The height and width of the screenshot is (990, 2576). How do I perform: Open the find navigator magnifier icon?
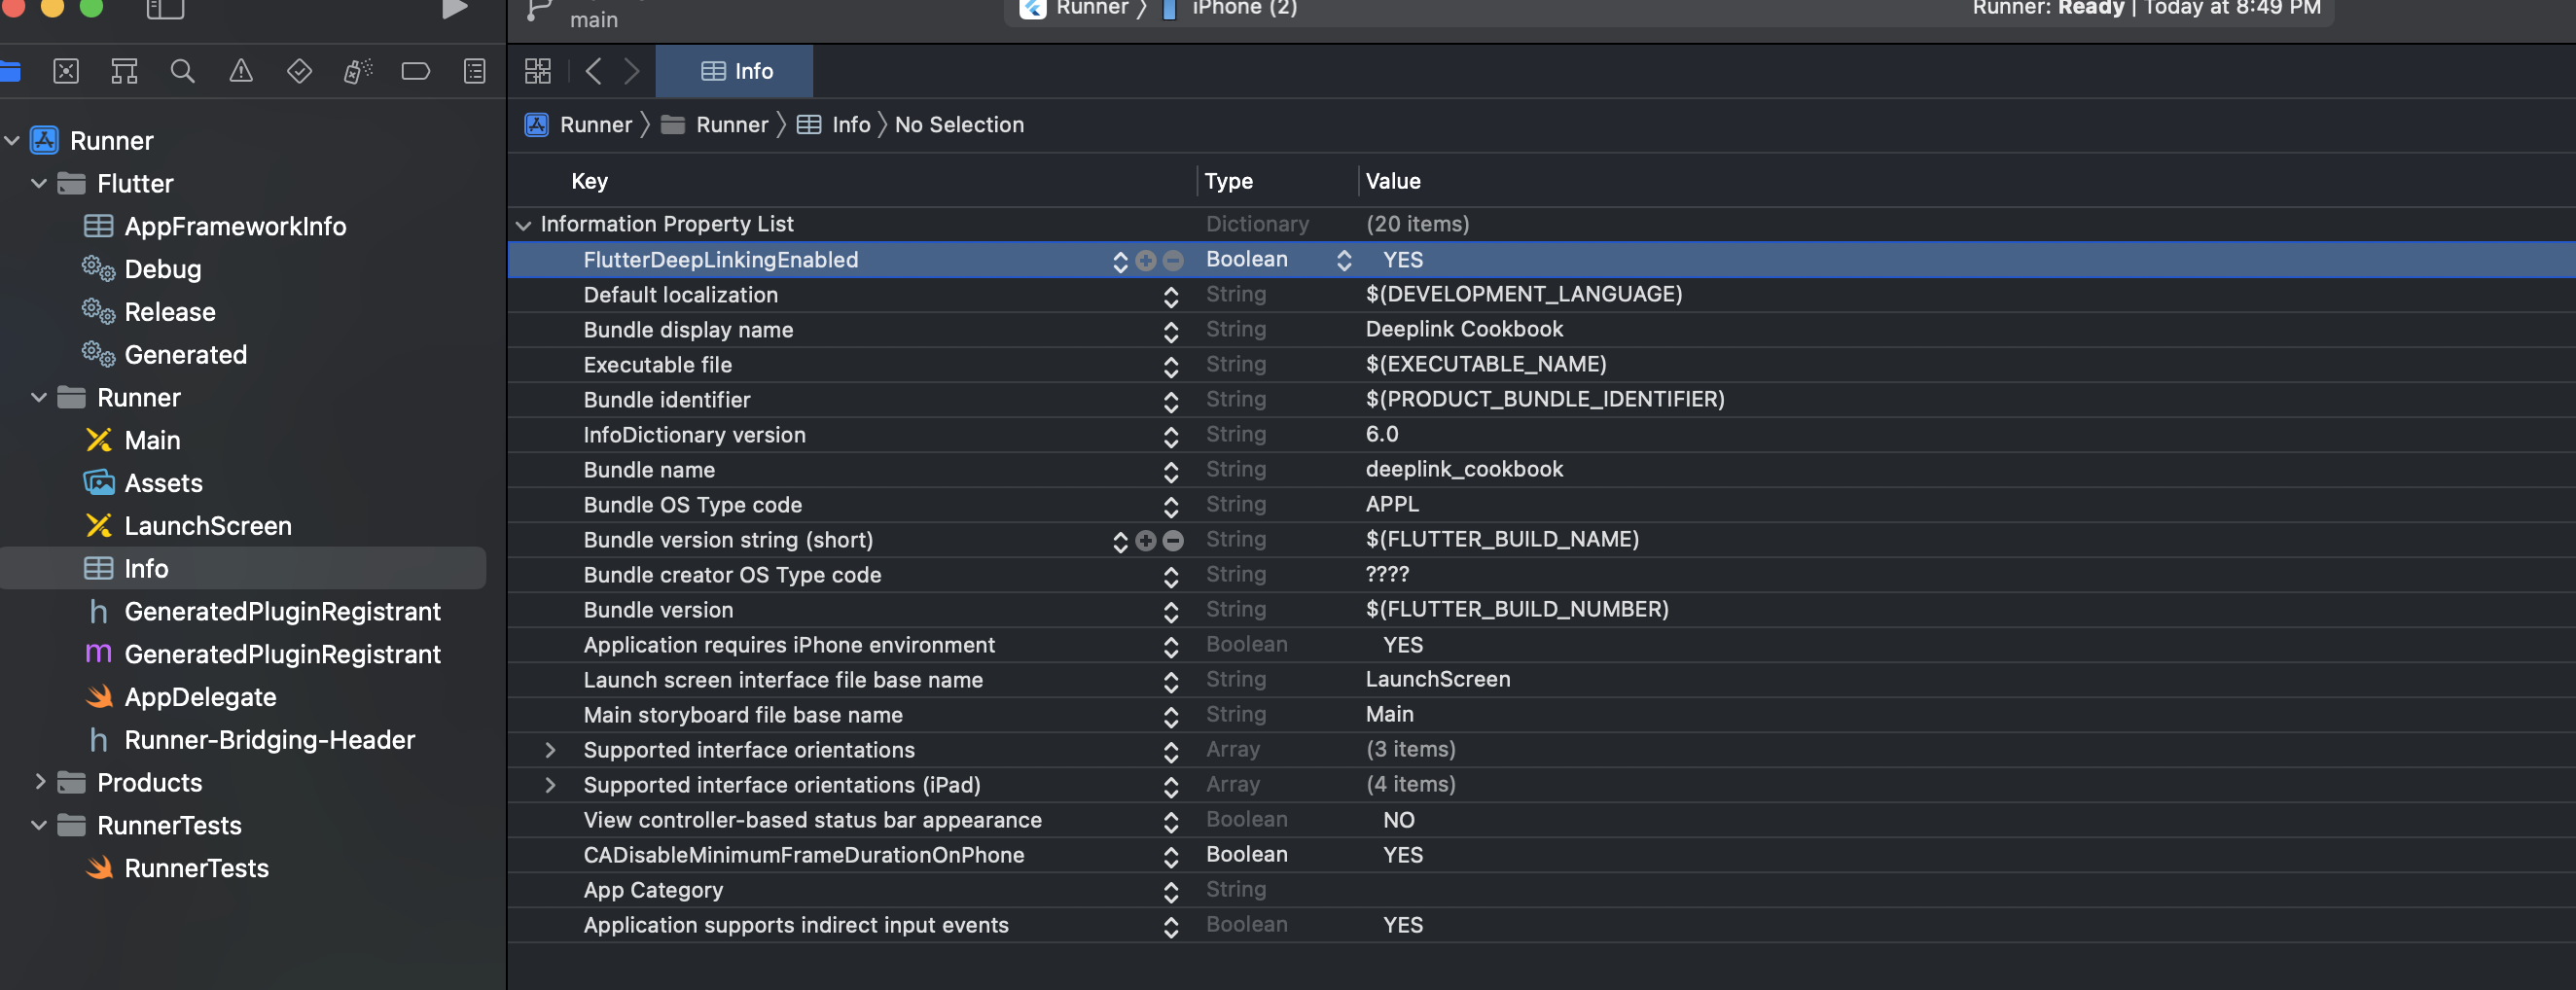click(x=182, y=71)
